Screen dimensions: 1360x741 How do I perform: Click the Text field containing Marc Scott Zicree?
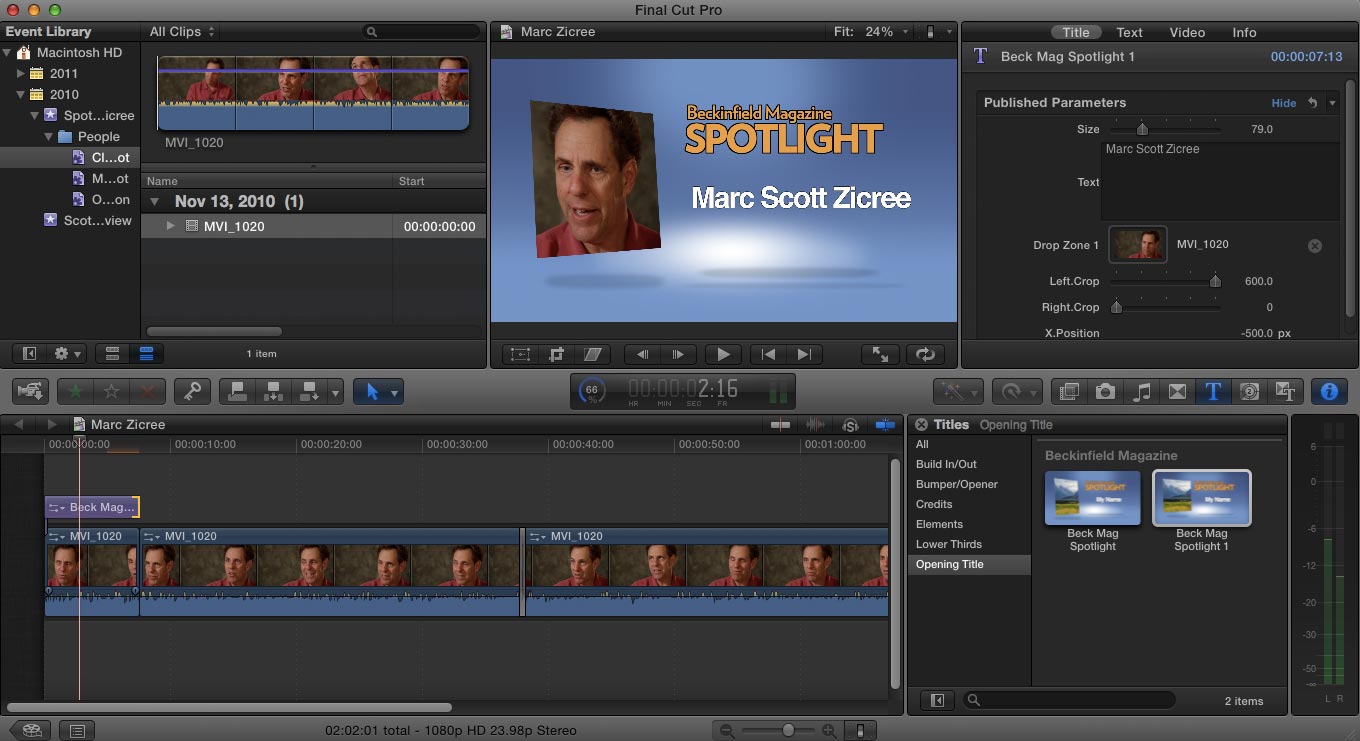(x=1220, y=181)
